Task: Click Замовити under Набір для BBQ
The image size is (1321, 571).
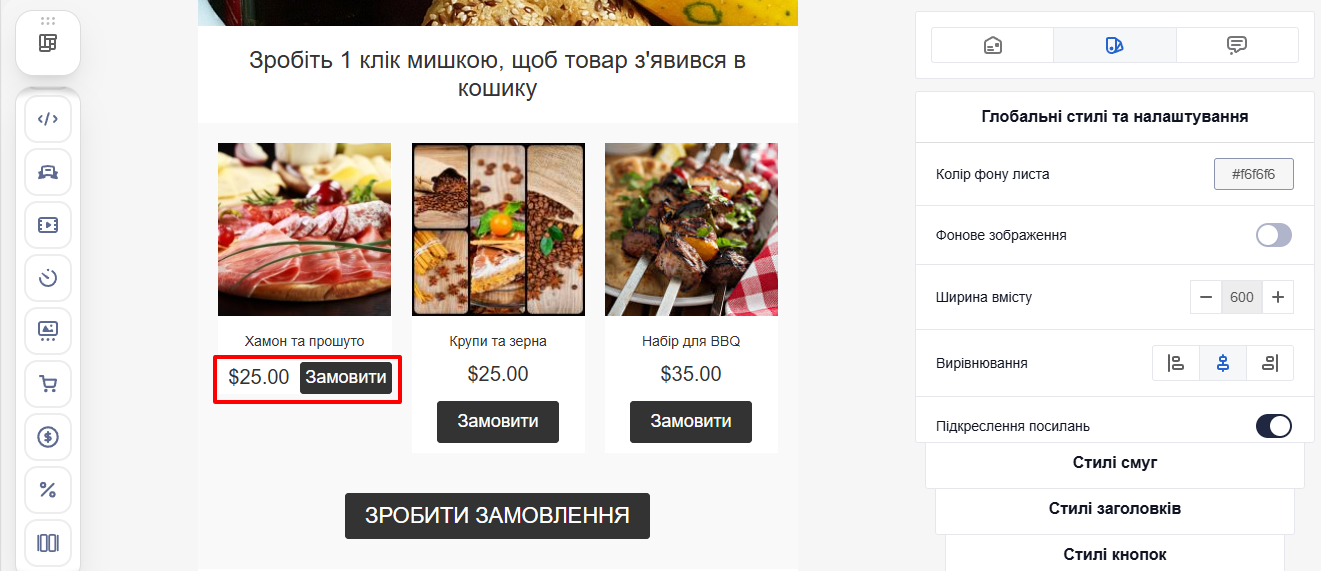Action: [x=691, y=422]
